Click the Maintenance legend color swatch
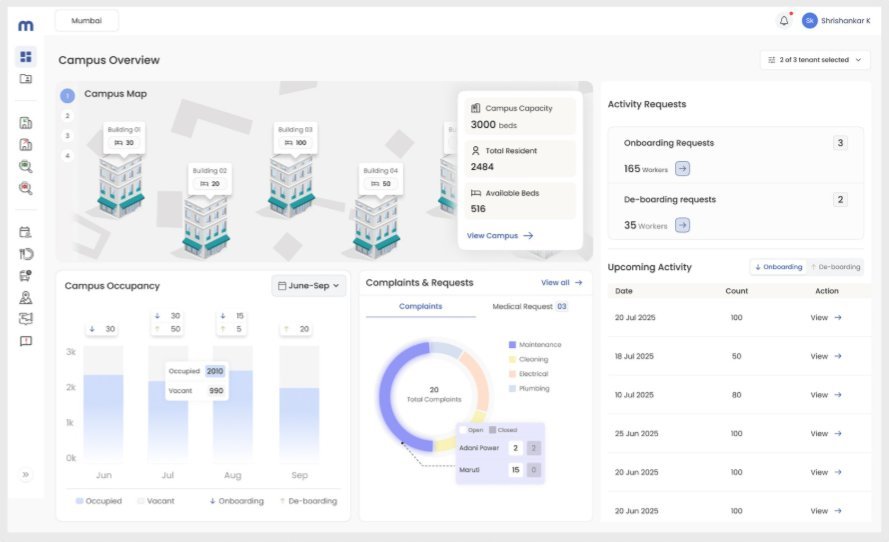 pyautogui.click(x=512, y=345)
